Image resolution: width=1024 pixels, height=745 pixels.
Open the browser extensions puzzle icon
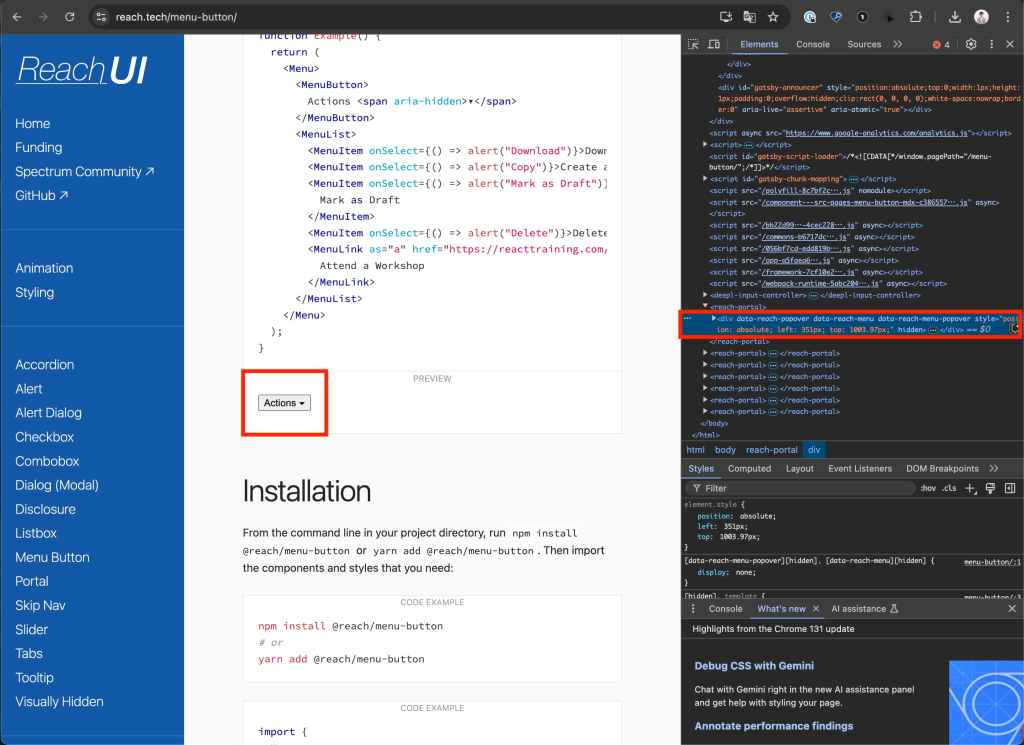coord(914,17)
